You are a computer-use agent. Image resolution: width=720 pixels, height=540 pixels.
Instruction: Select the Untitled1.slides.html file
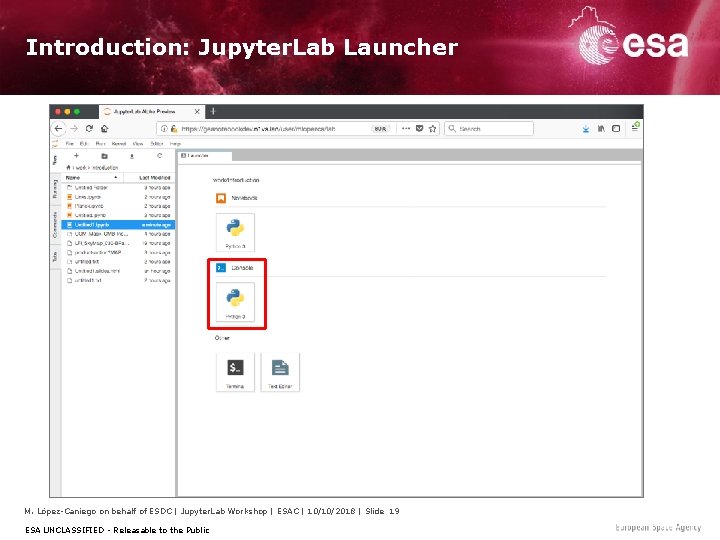118,271
